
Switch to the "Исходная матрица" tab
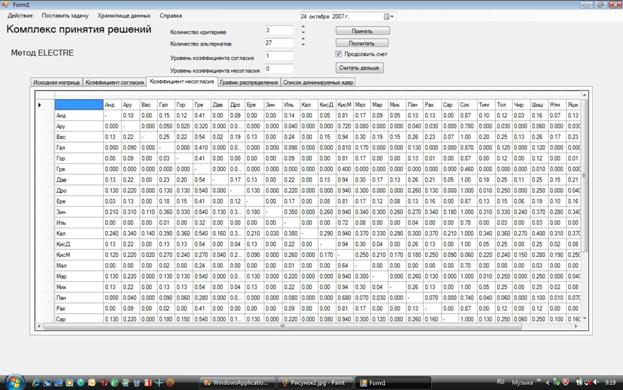(x=57, y=82)
